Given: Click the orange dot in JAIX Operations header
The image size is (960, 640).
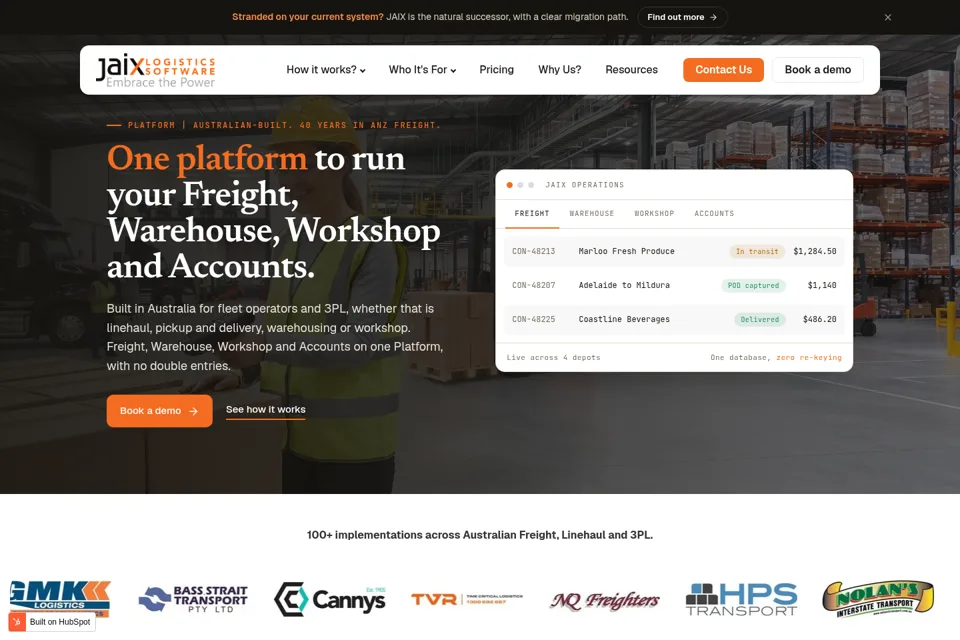Looking at the screenshot, I should 509,185.
